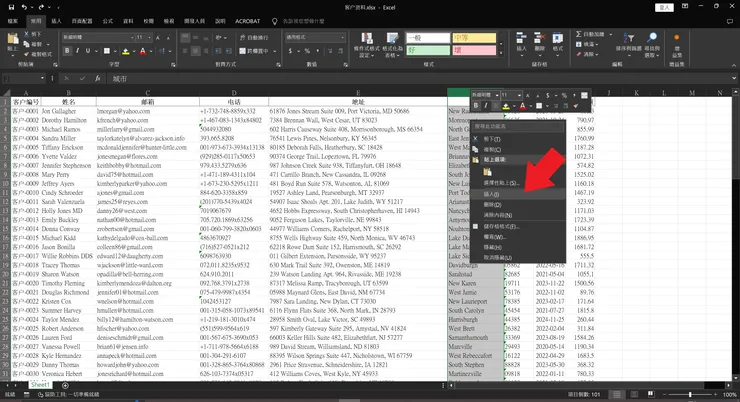Viewport: 740px width, 402px height.
Task: Collapse the ribbon with the chevron
Action: coord(733,65)
